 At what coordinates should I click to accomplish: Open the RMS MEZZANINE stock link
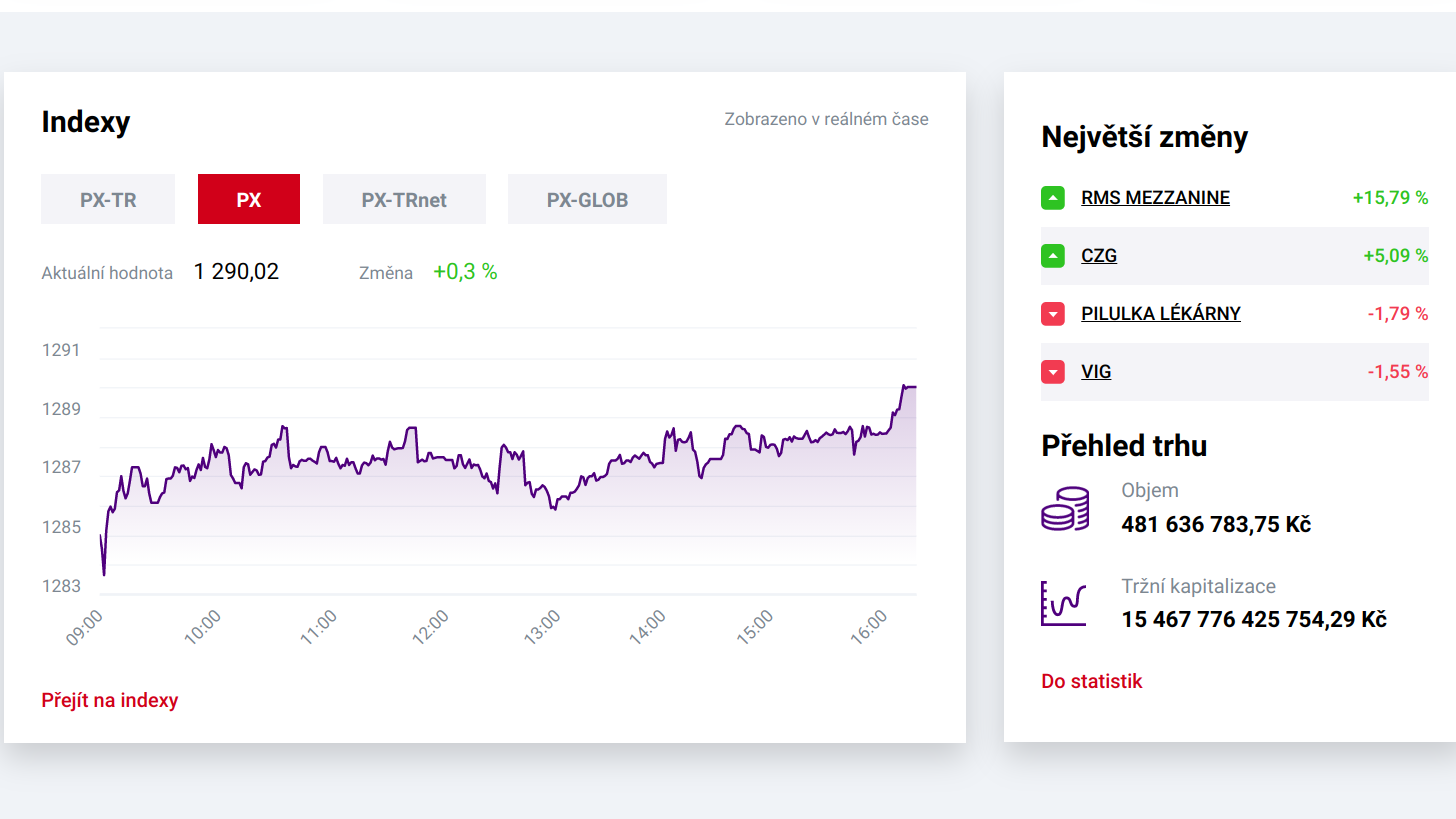click(x=1155, y=198)
